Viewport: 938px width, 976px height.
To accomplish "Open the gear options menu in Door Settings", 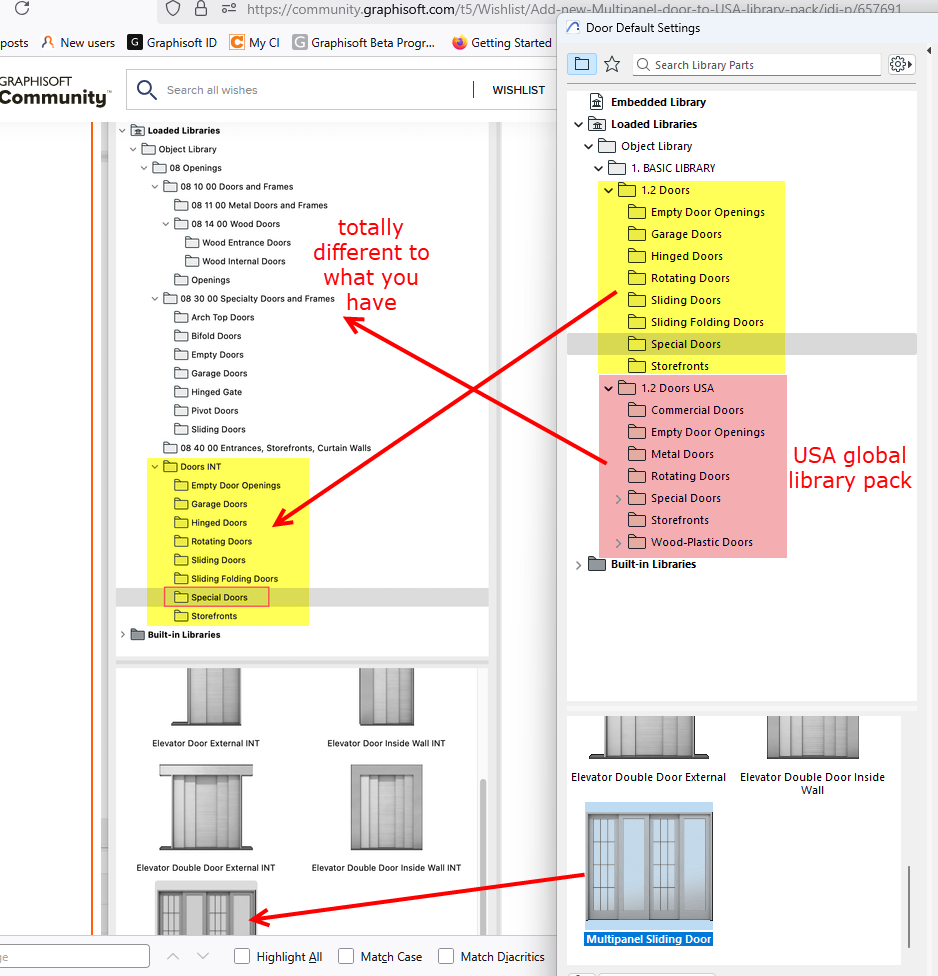I will (x=901, y=64).
